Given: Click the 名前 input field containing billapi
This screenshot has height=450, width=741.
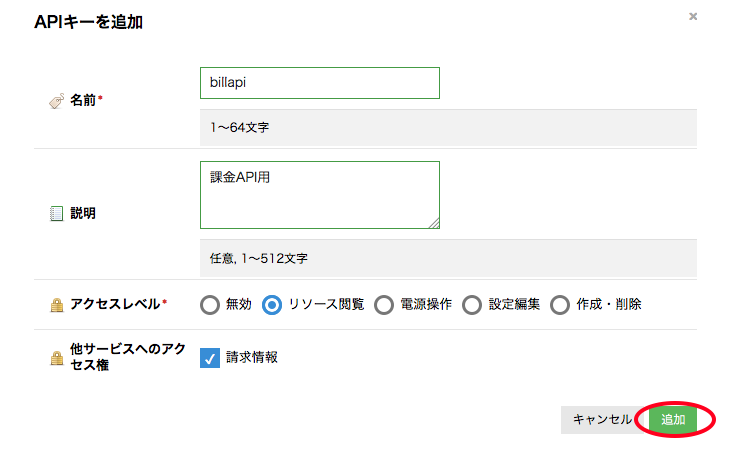Looking at the screenshot, I should click(319, 83).
